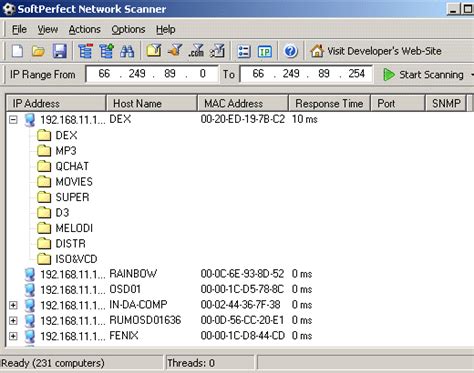Select the MELODI shared folder

pyautogui.click(x=74, y=228)
